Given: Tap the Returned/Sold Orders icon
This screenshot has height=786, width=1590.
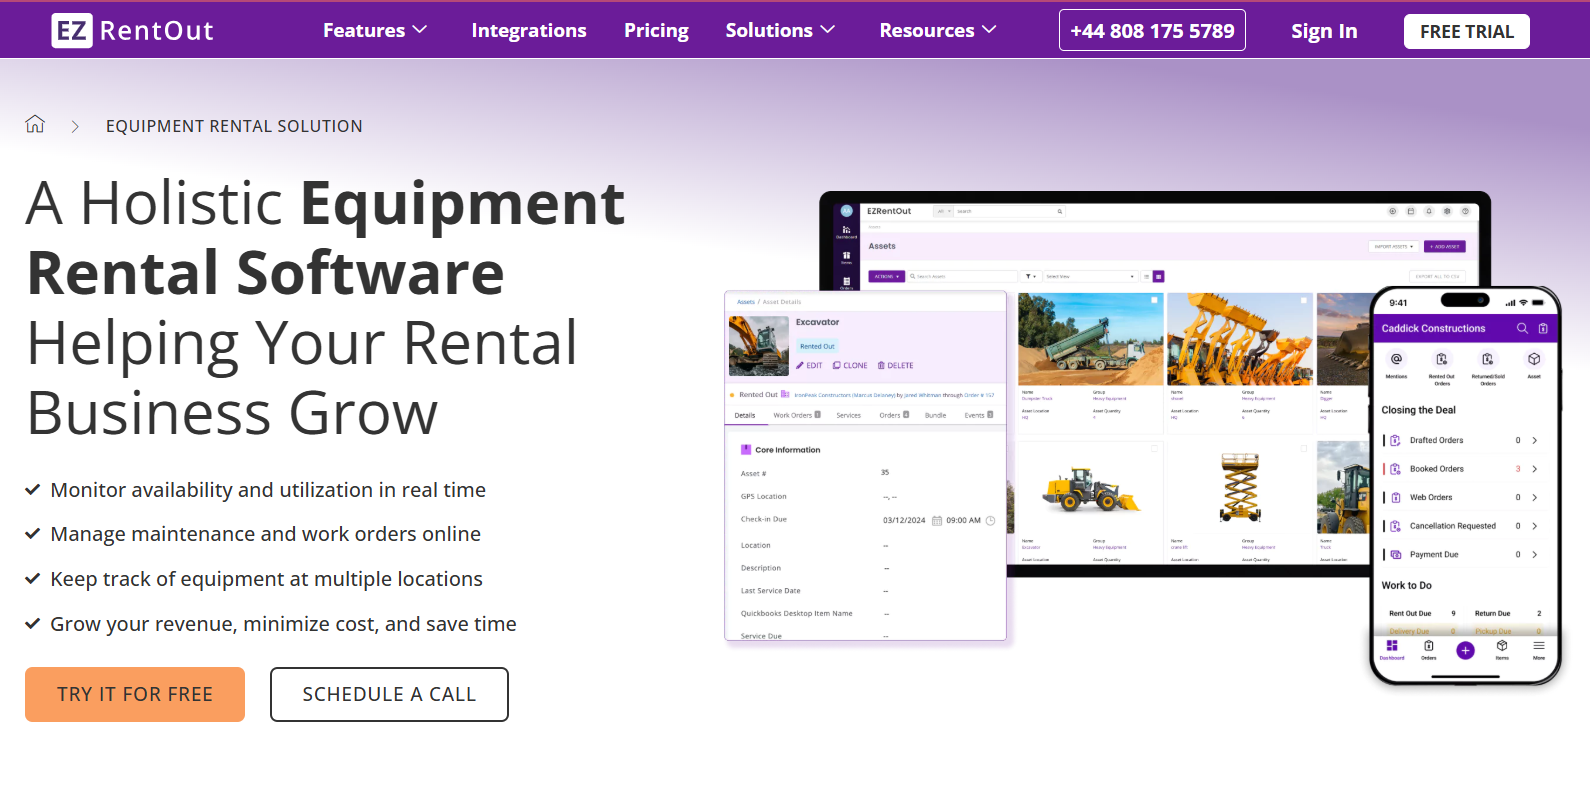Looking at the screenshot, I should pos(1487,359).
